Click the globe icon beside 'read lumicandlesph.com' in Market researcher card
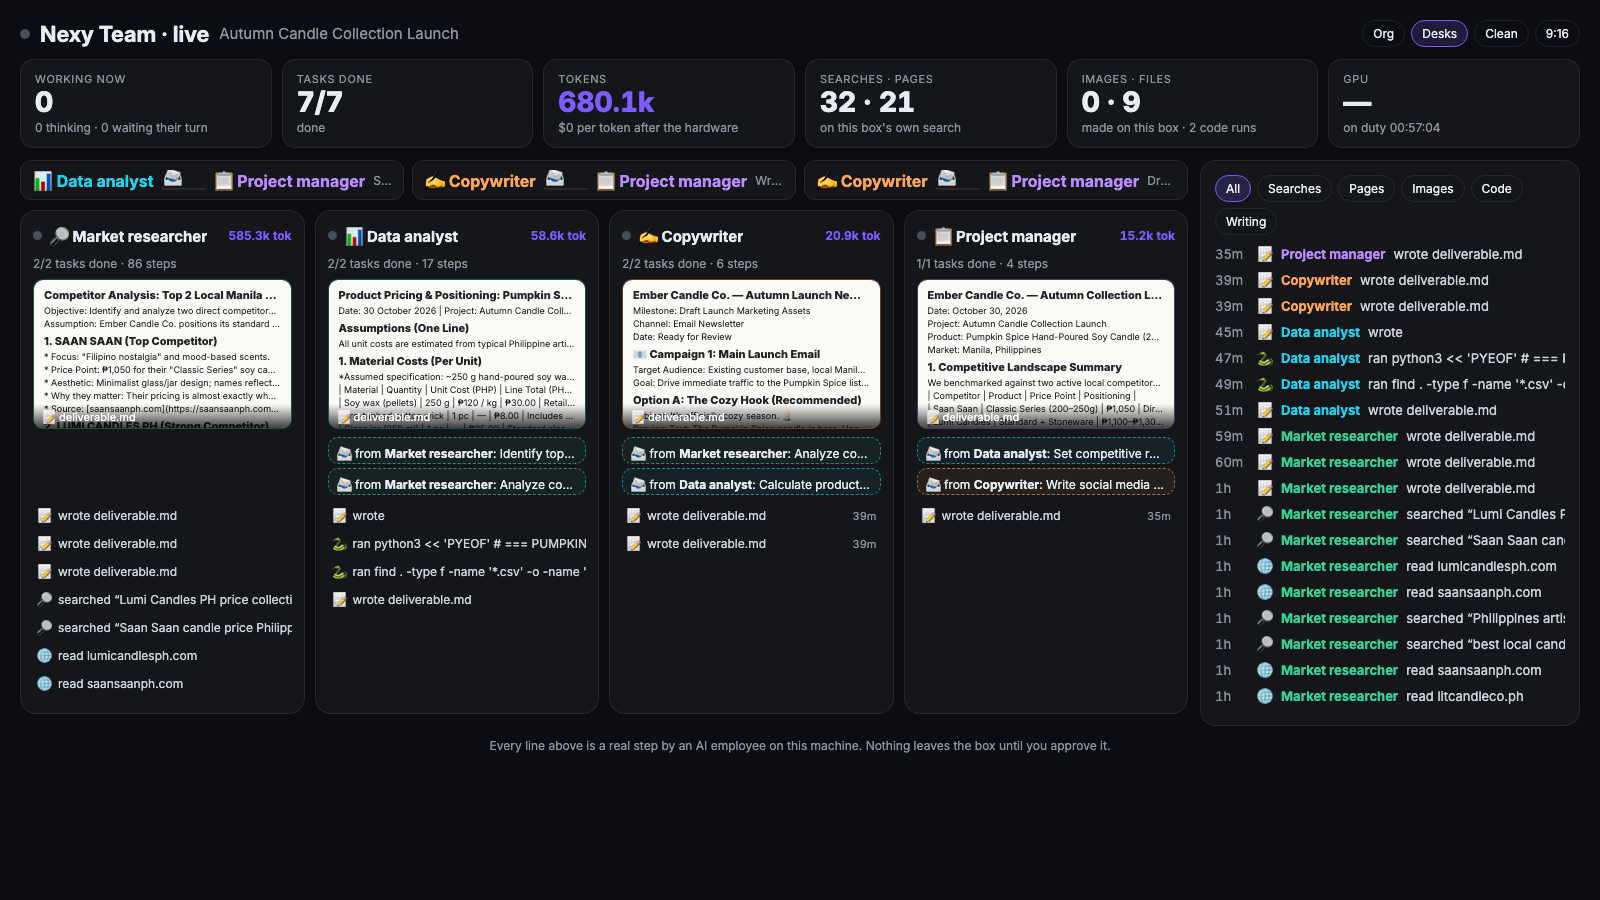This screenshot has height=900, width=1600. (x=44, y=656)
